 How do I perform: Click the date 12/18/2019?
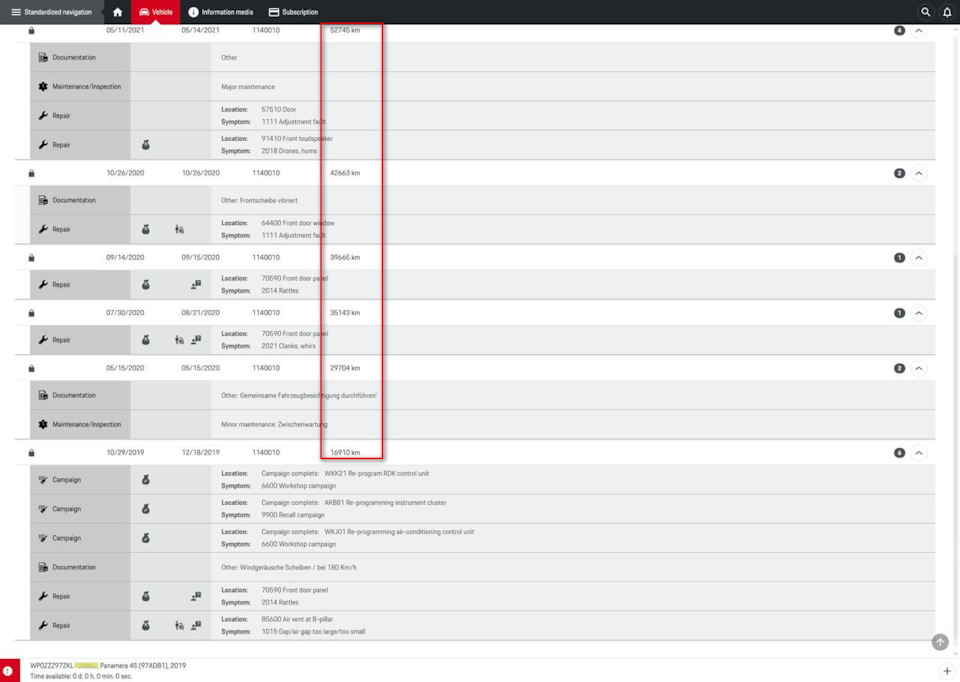[x=200, y=452]
